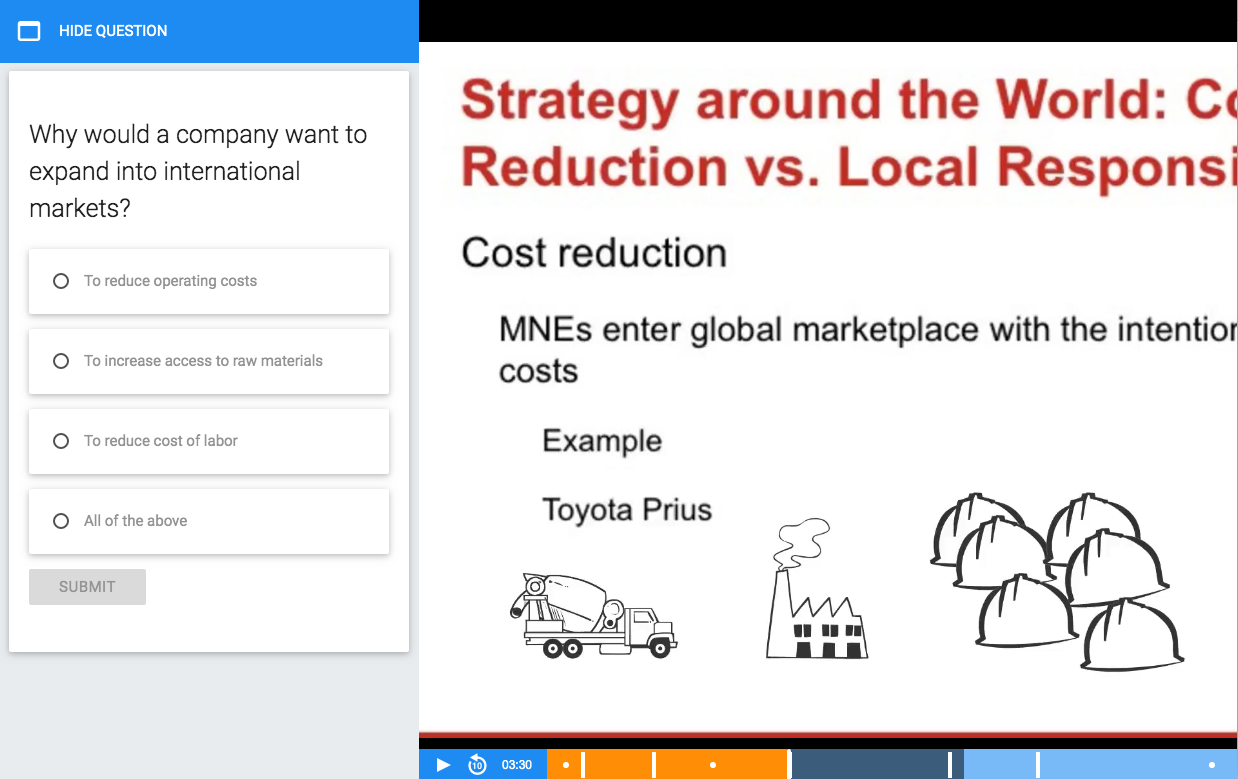Image resolution: width=1238 pixels, height=779 pixels.
Task: Jump to first white dot on orange timeline
Action: click(566, 765)
